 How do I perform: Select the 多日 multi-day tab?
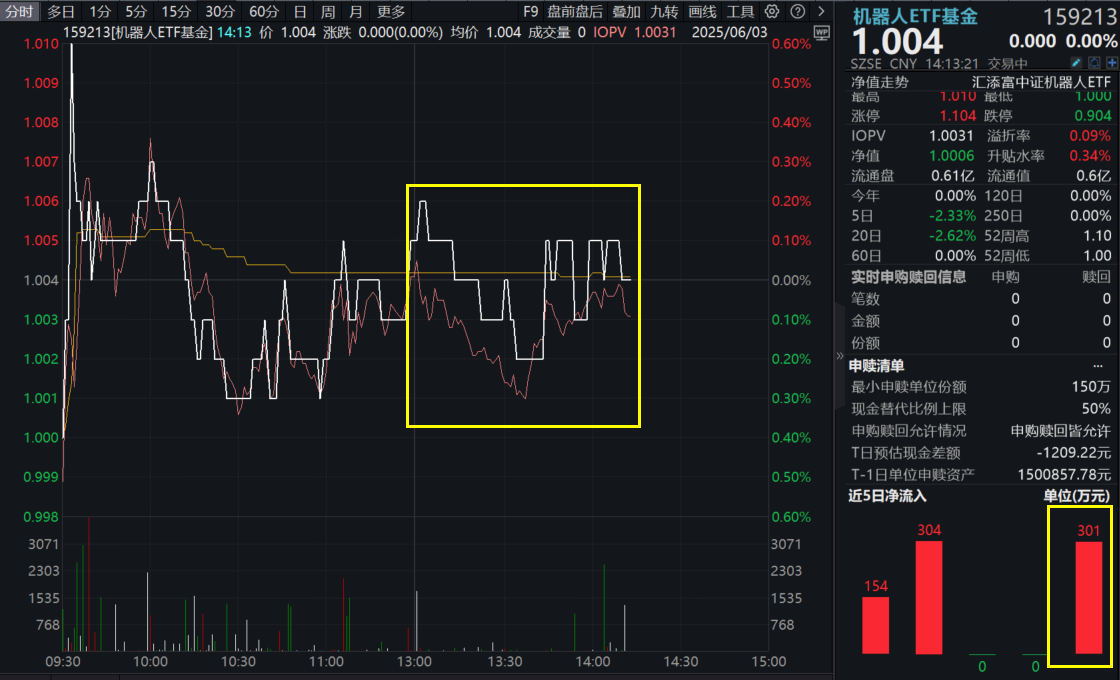[61, 12]
